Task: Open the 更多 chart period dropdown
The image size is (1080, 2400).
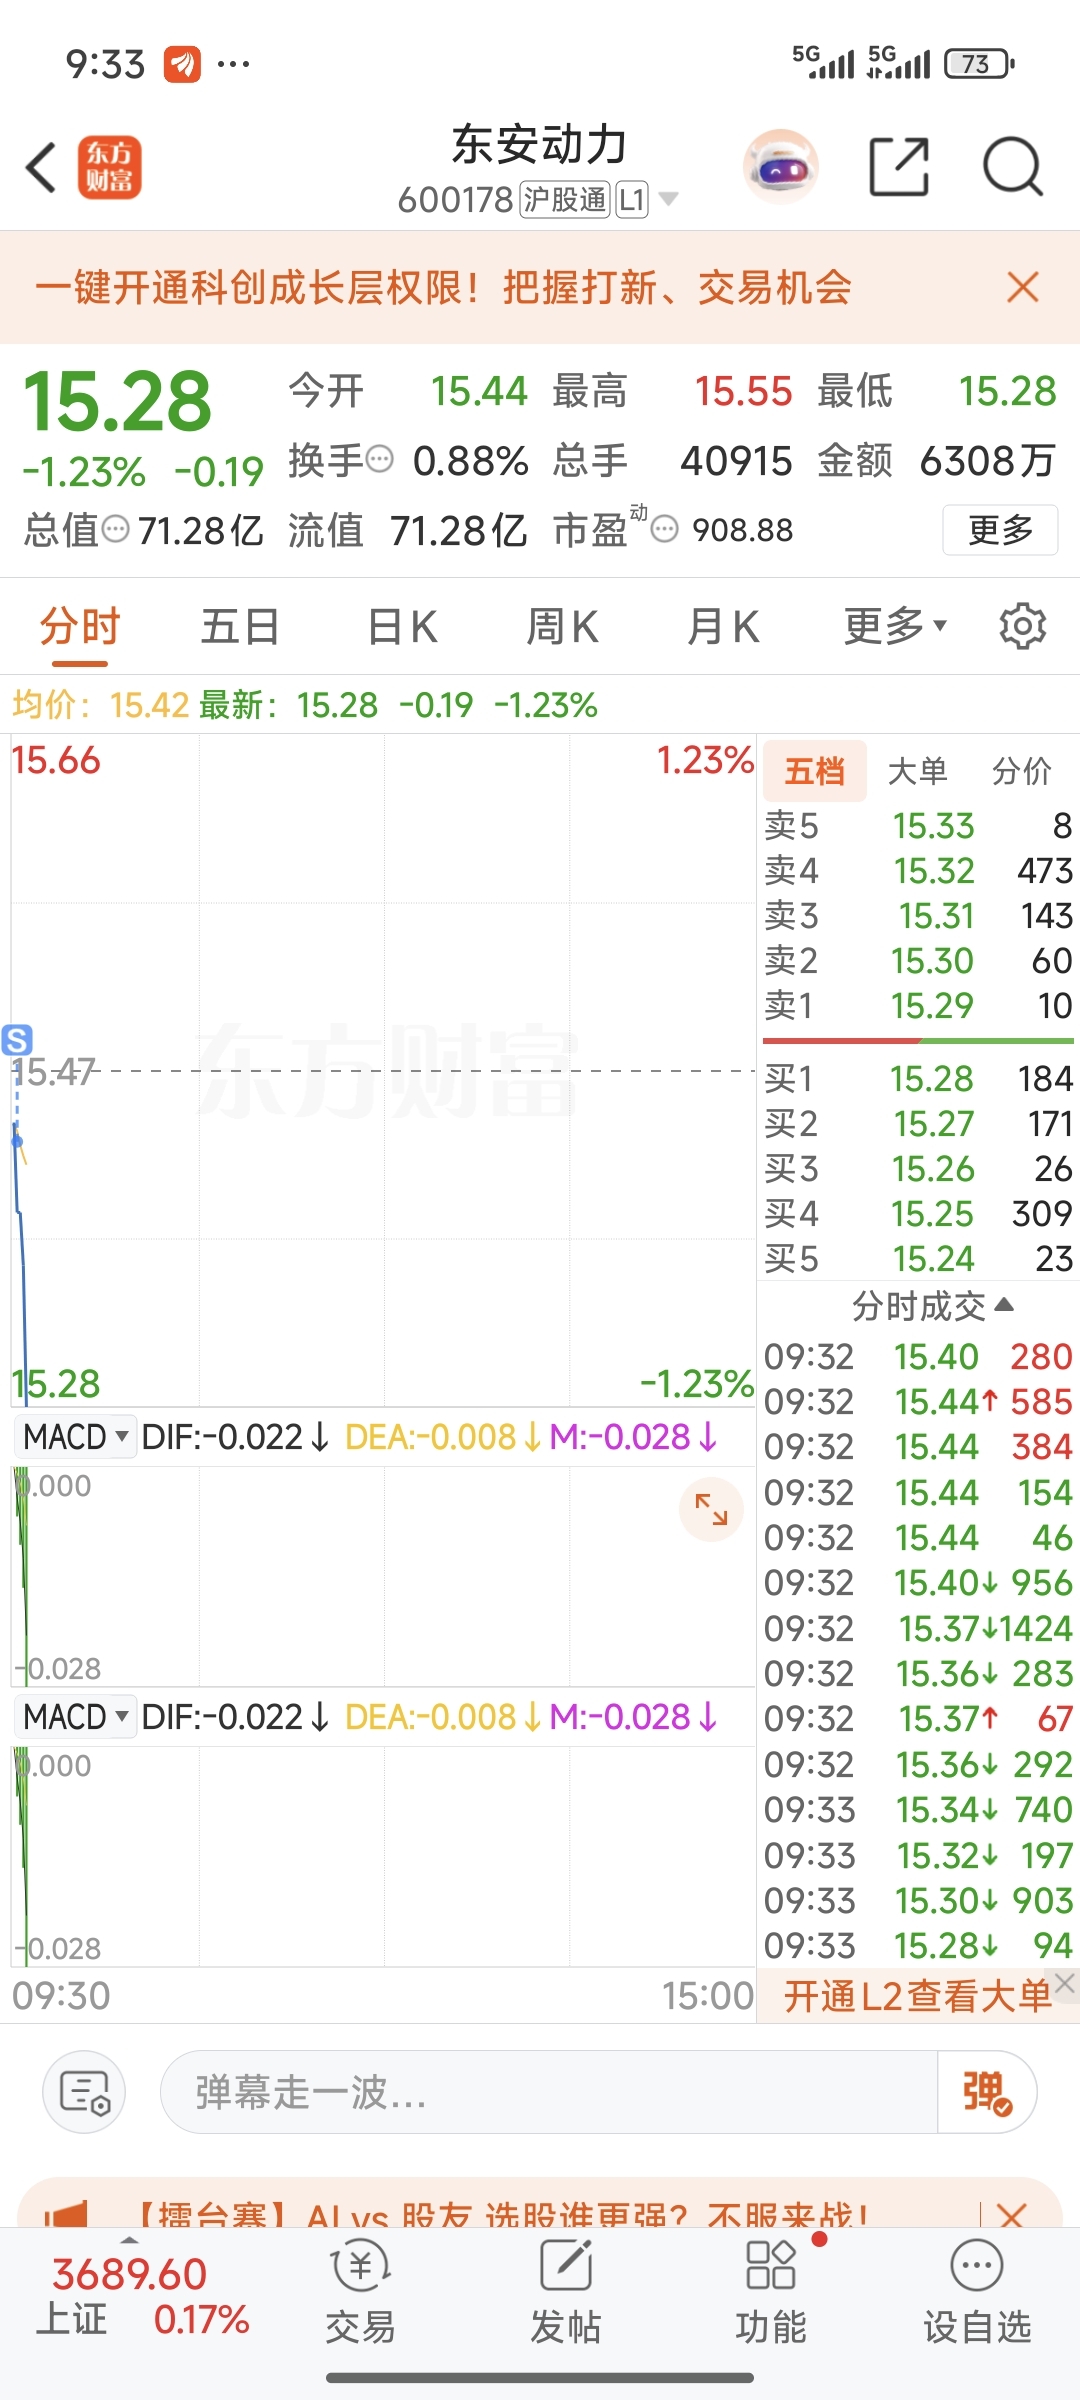Action: point(895,627)
